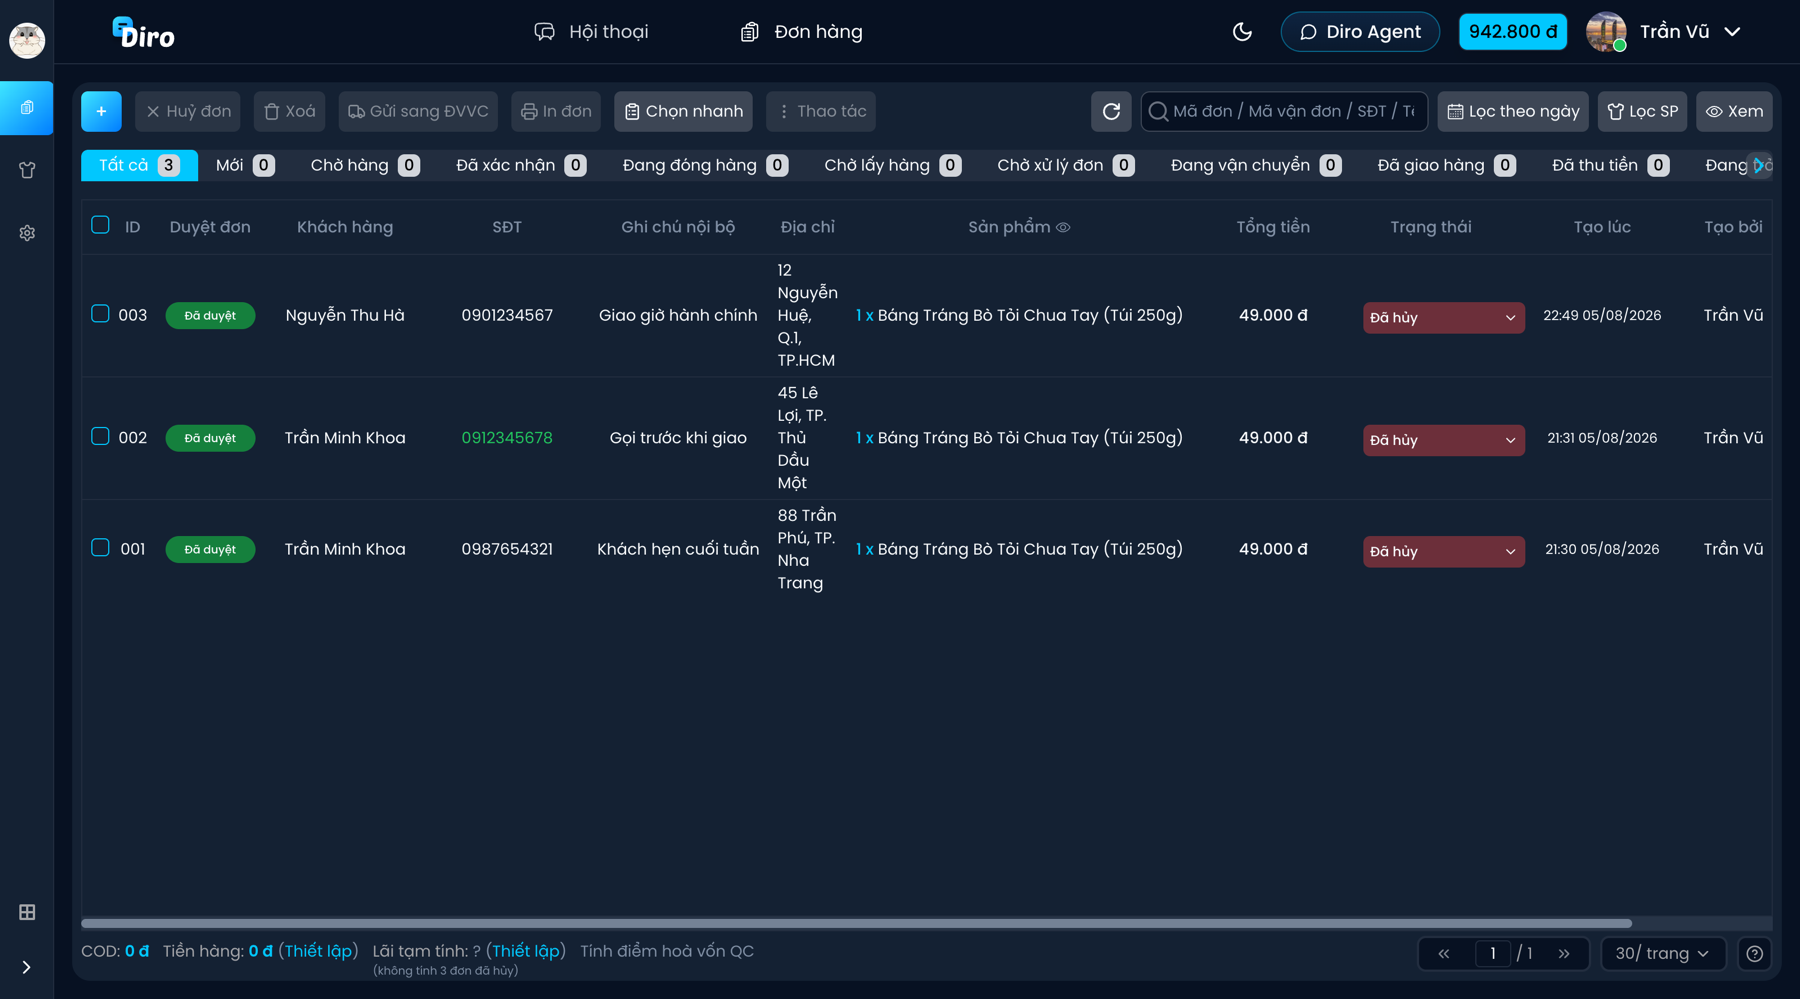Screen dimensions: 1800x999
Task: Toggle product column eye icon
Action: click(x=1063, y=227)
